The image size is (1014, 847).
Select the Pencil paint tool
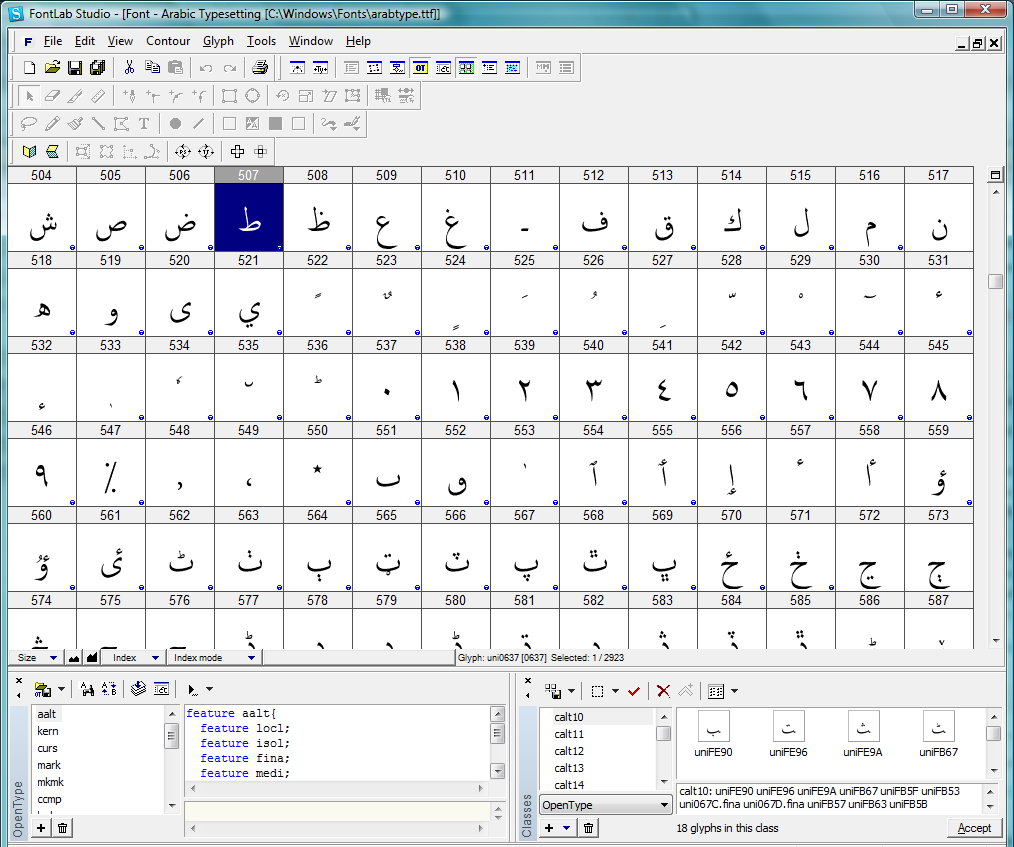52,123
